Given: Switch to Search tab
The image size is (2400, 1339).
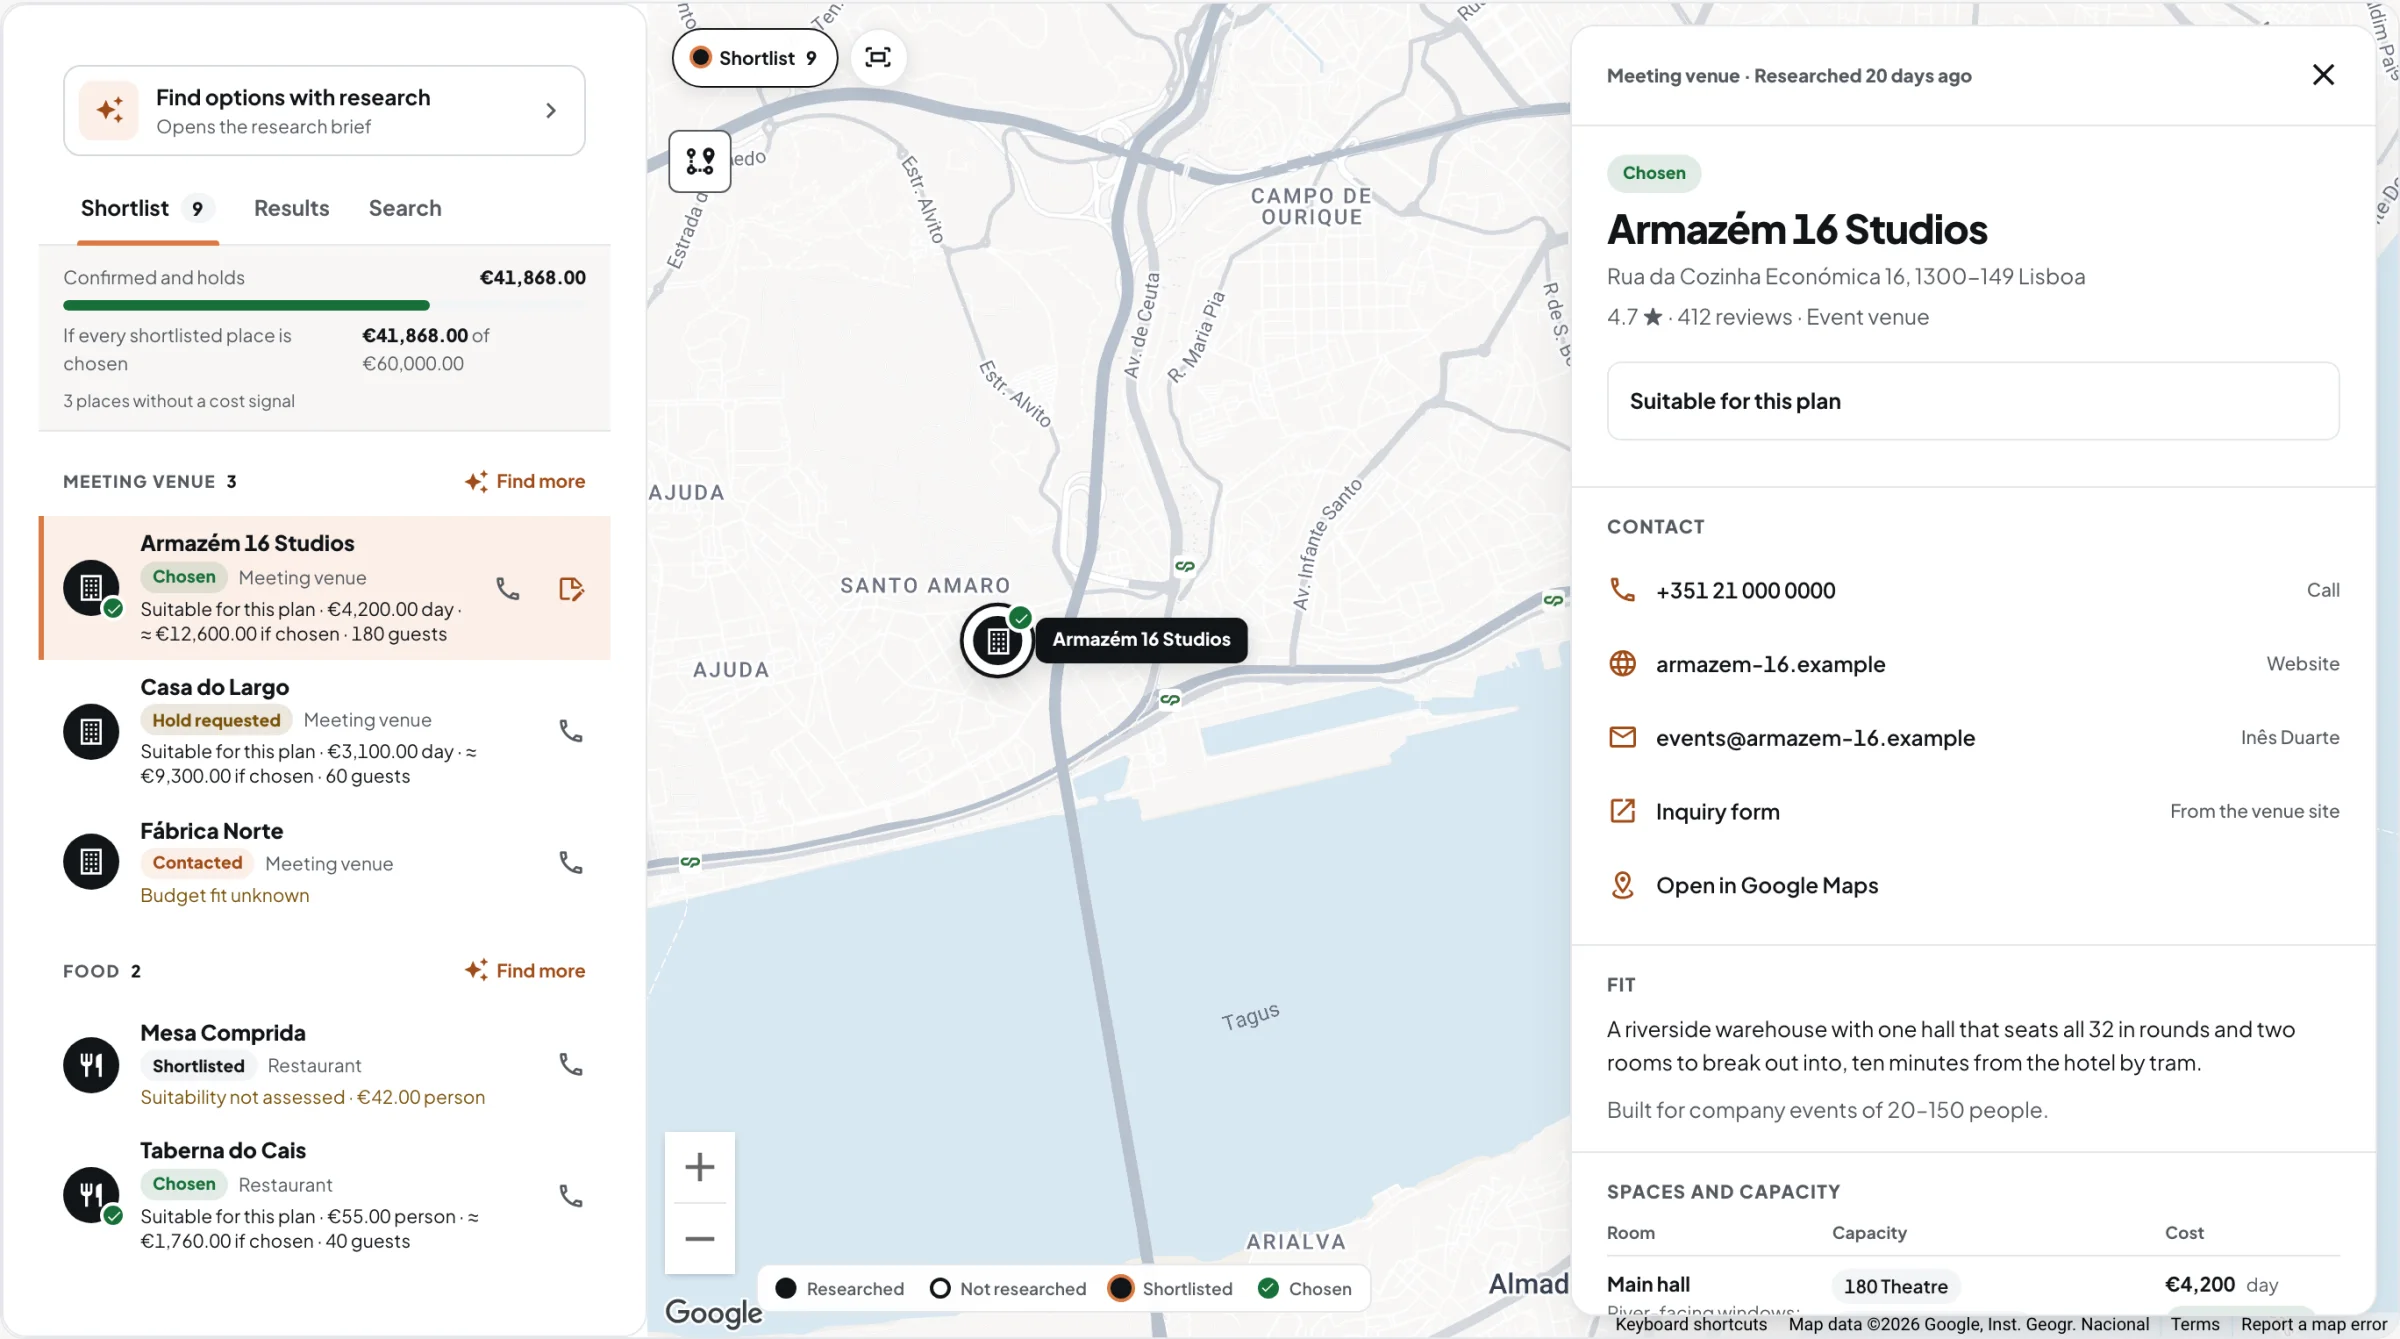Looking at the screenshot, I should [405, 208].
